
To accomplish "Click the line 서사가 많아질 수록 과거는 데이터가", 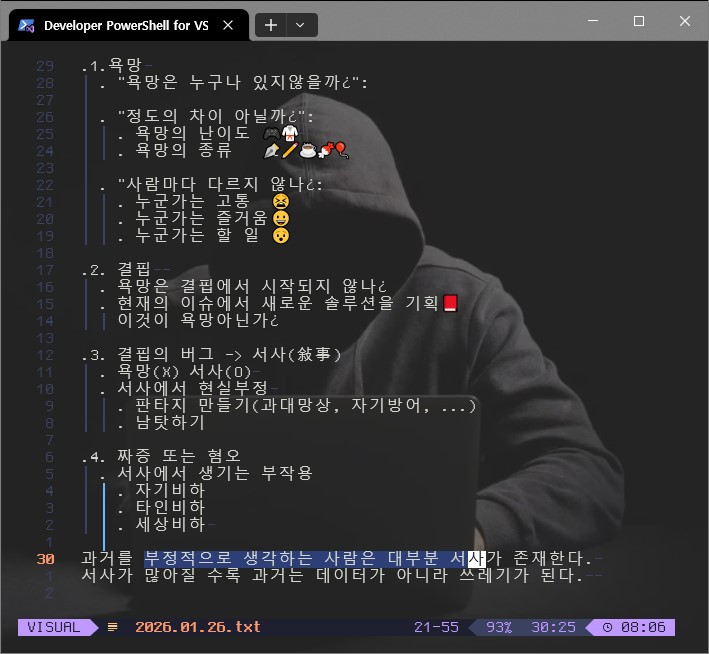I will click(x=233, y=576).
